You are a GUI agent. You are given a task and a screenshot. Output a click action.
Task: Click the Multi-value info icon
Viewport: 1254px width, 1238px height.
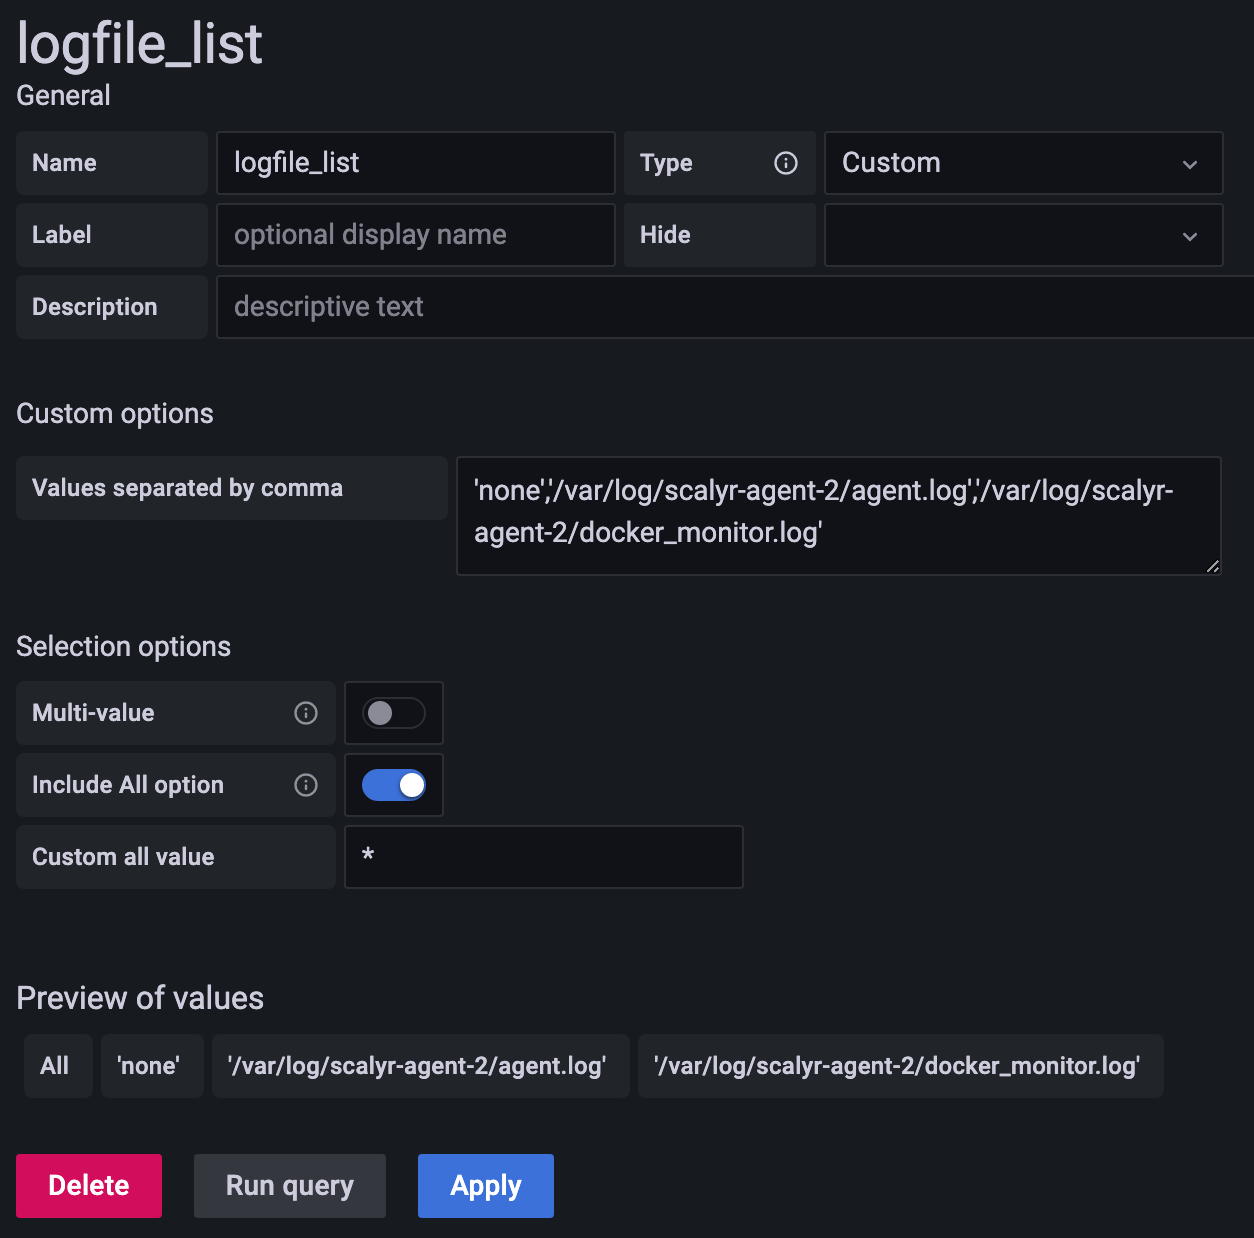click(306, 713)
